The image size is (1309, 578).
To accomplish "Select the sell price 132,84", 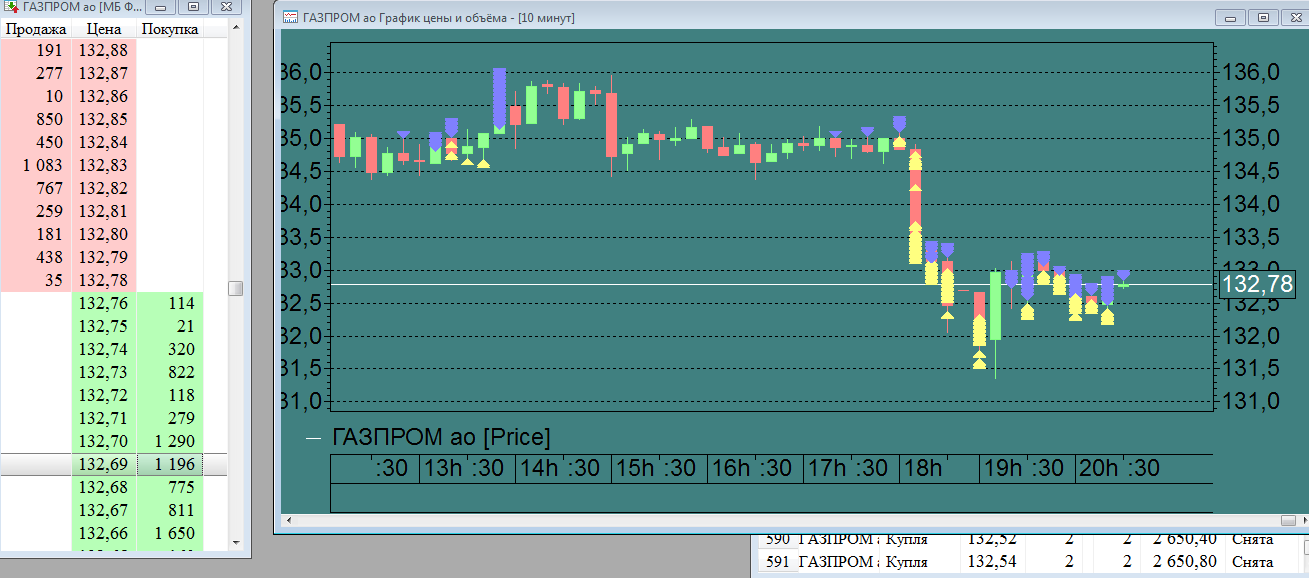I will pyautogui.click(x=103, y=142).
